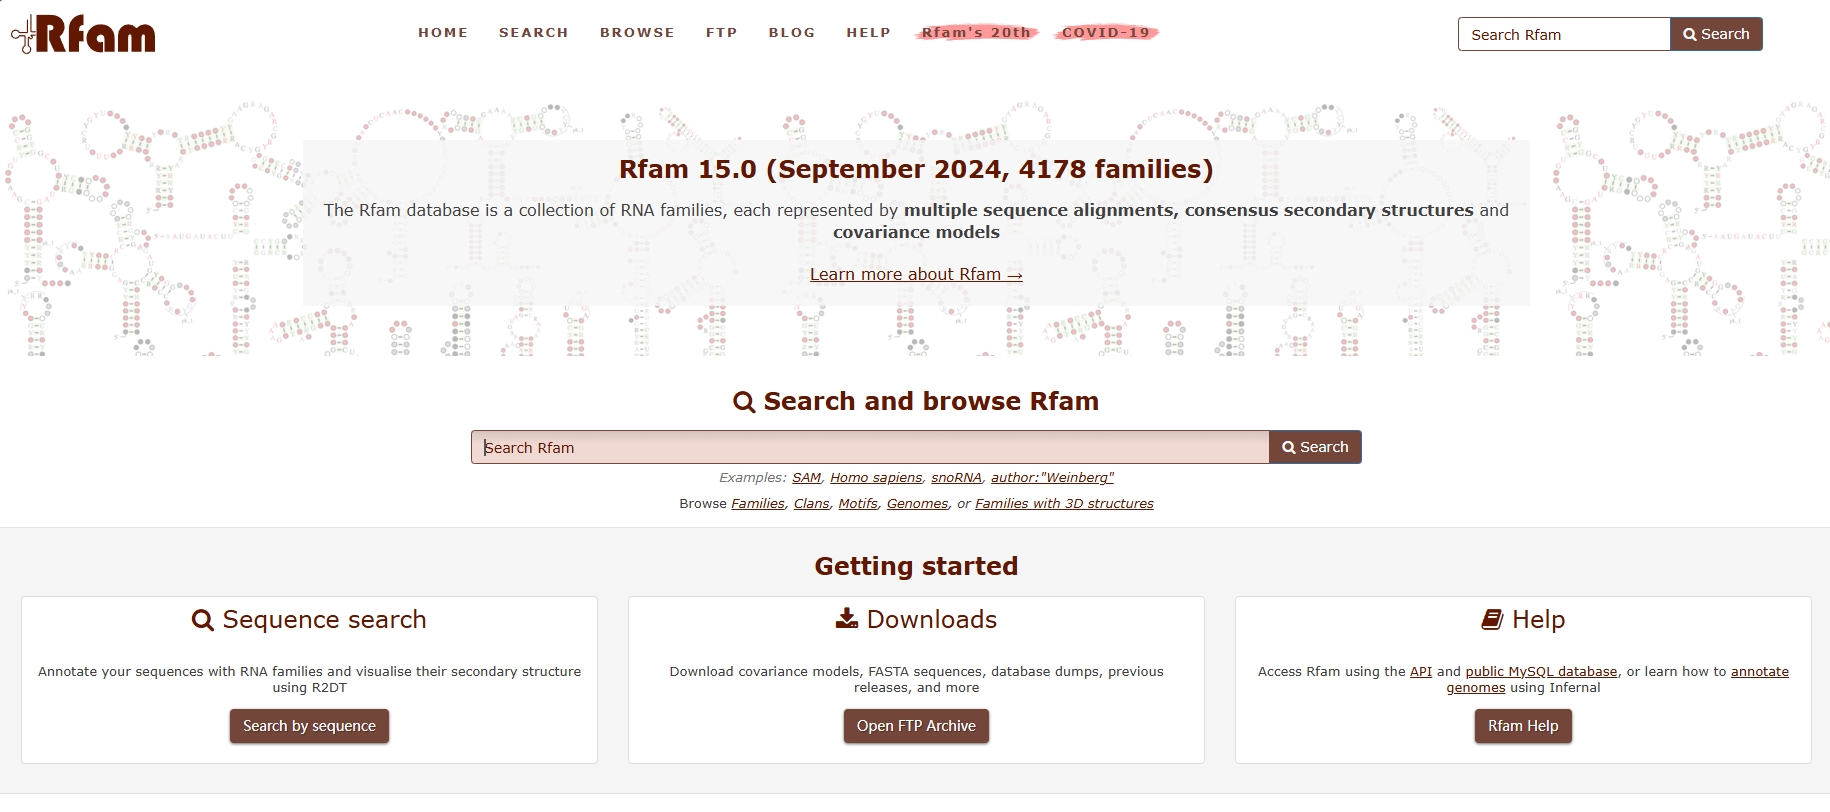Open the COVID-19 highlighted link
The width and height of the screenshot is (1830, 812).
click(1106, 33)
